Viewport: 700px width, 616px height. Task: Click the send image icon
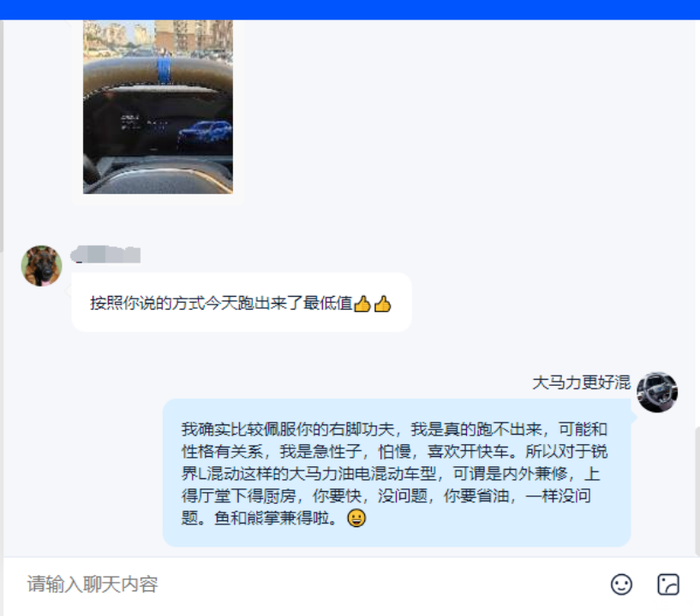pyautogui.click(x=668, y=584)
